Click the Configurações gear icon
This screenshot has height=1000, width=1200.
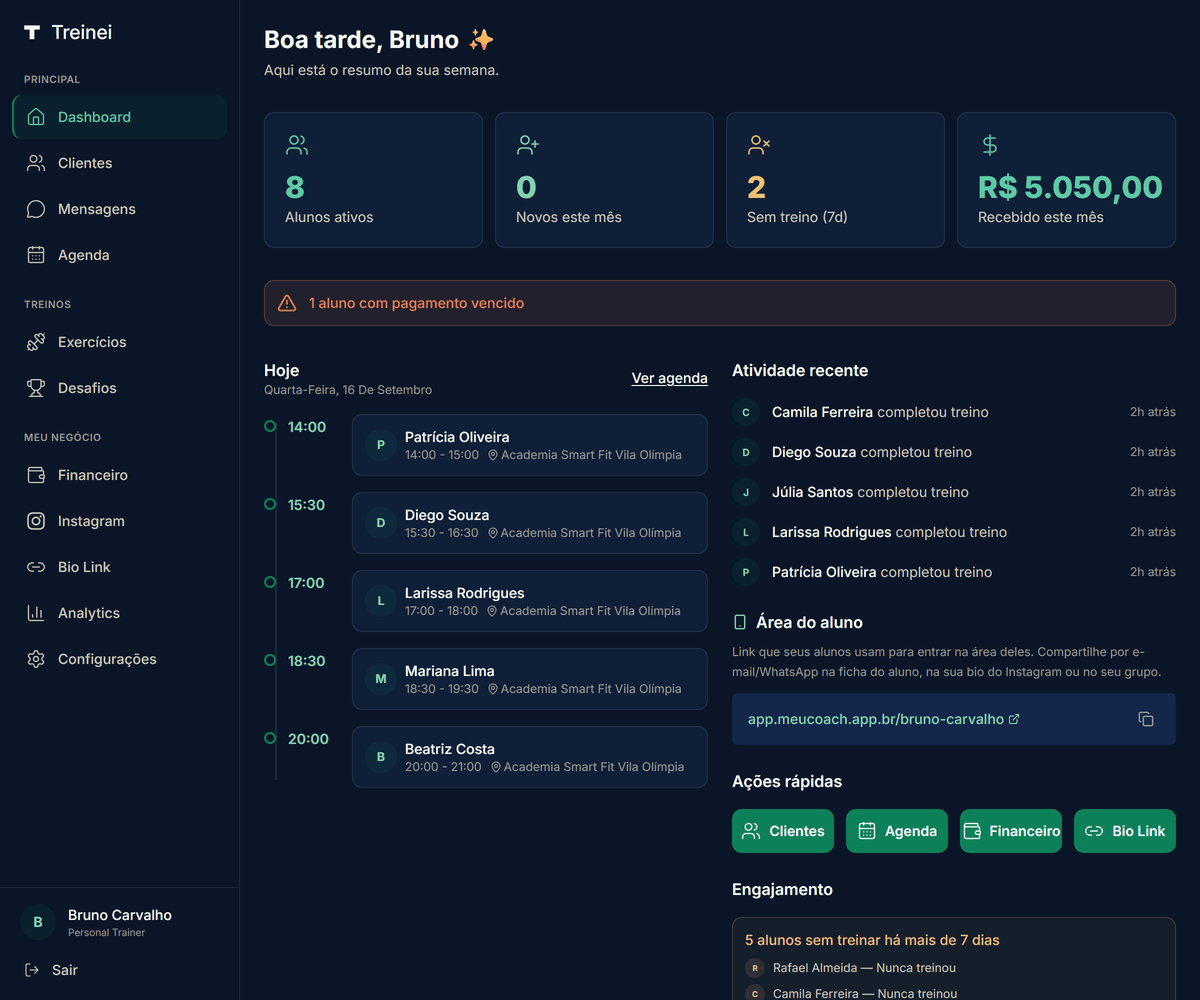[x=36, y=659]
